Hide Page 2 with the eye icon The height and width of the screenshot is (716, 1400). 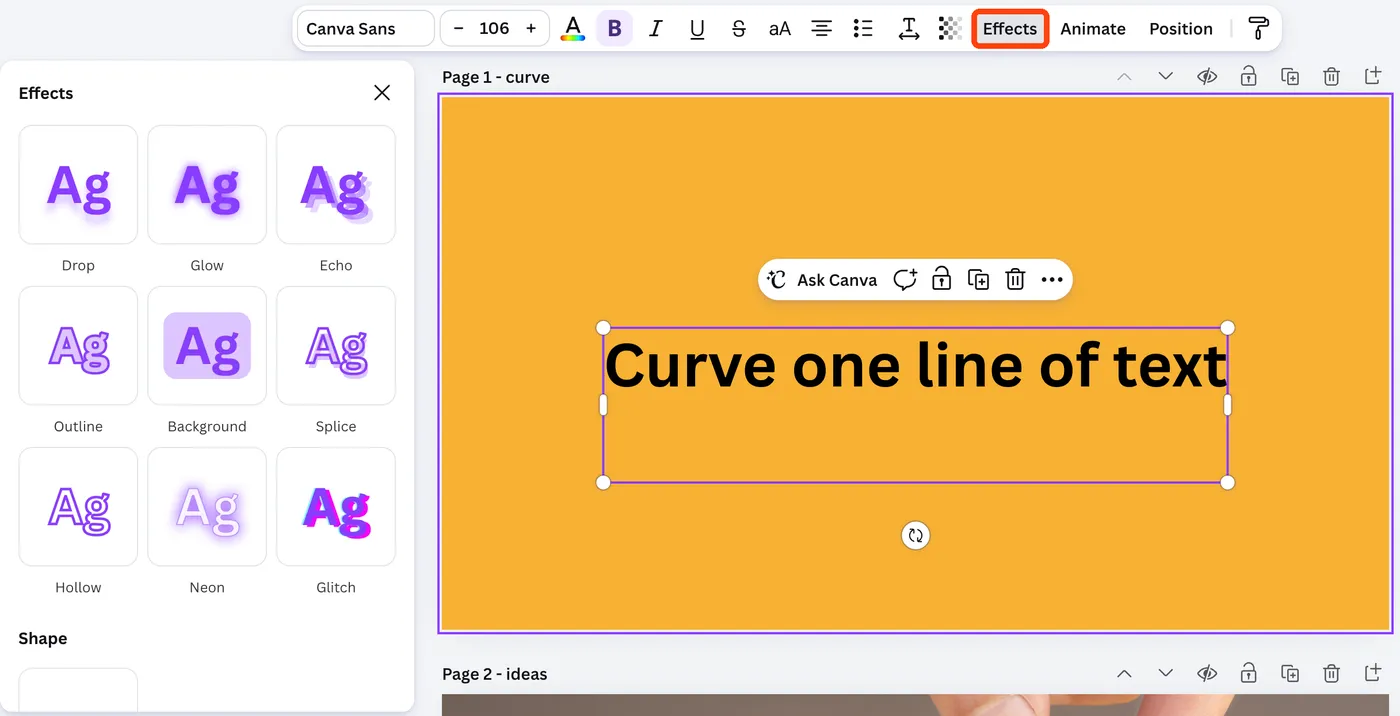coord(1207,674)
